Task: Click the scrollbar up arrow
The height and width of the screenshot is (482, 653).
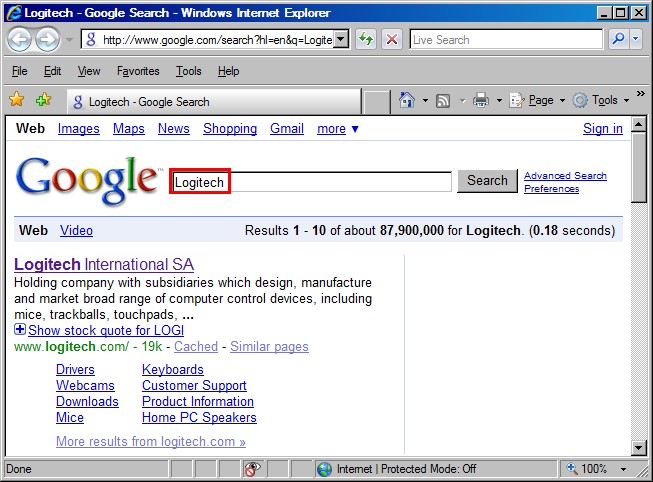Action: (x=638, y=124)
